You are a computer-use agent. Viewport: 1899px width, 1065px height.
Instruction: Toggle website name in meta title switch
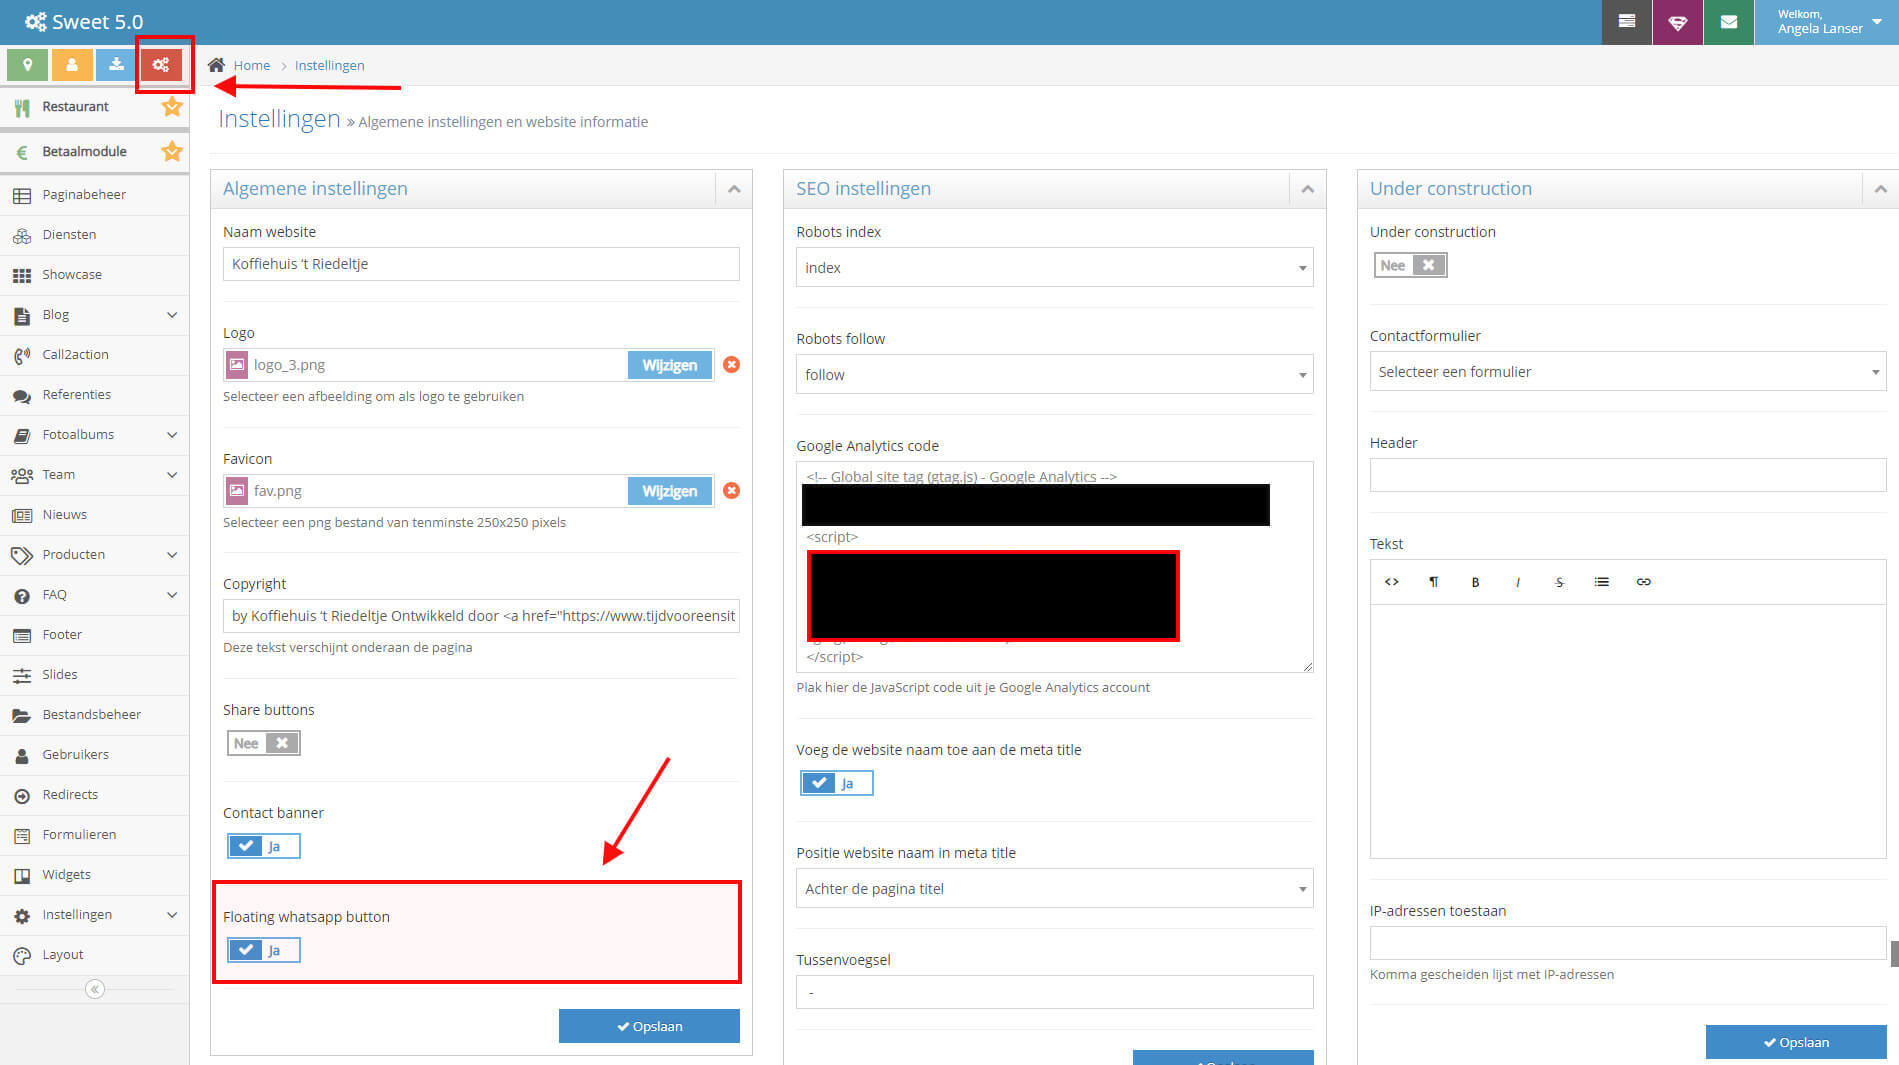pyautogui.click(x=836, y=783)
